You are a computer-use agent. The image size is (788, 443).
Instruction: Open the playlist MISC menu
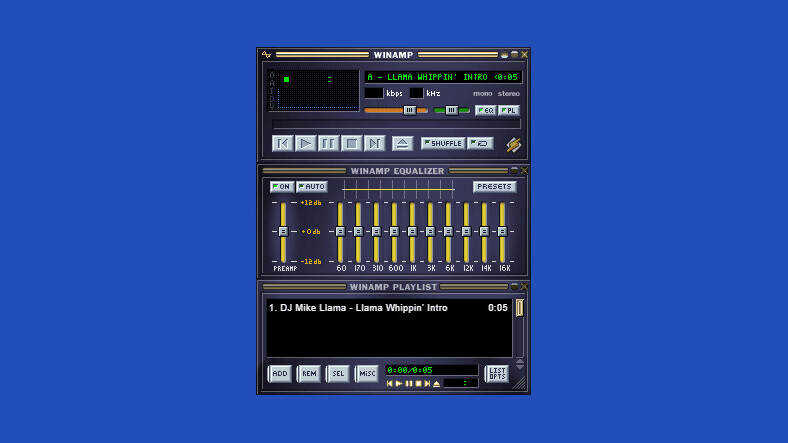pyautogui.click(x=367, y=373)
